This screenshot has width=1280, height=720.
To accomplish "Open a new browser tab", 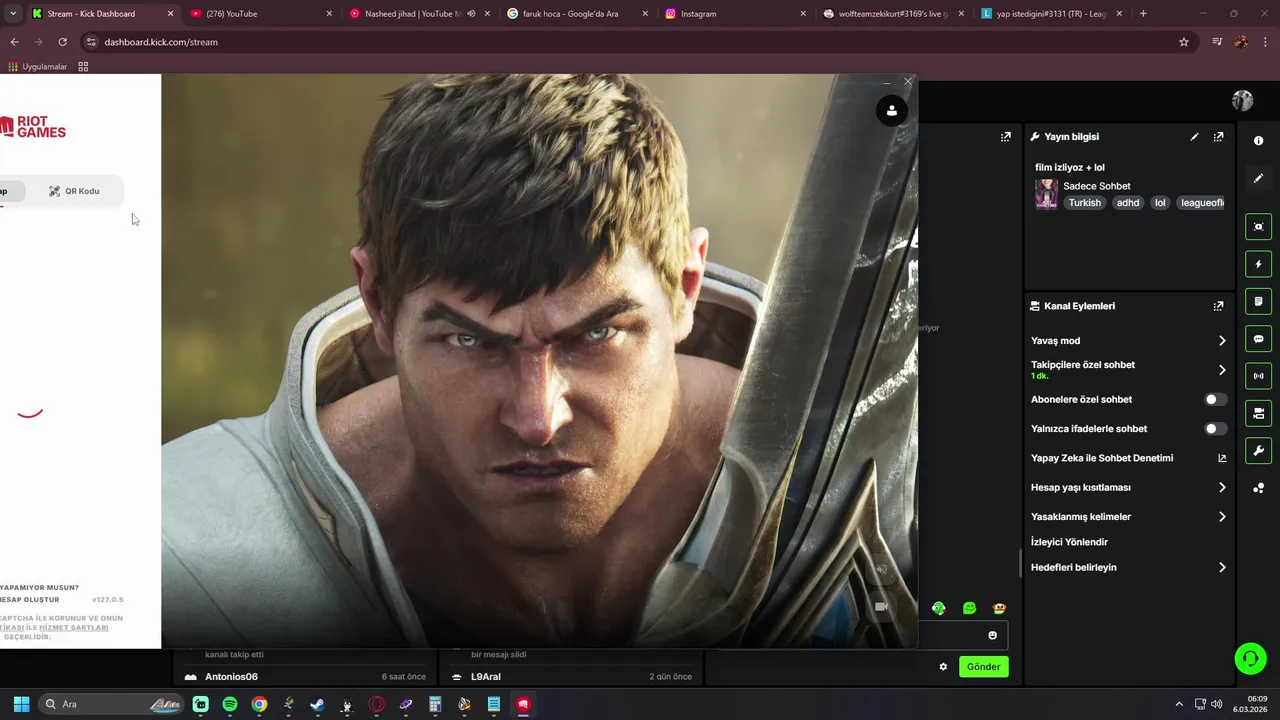I will coord(1143,14).
